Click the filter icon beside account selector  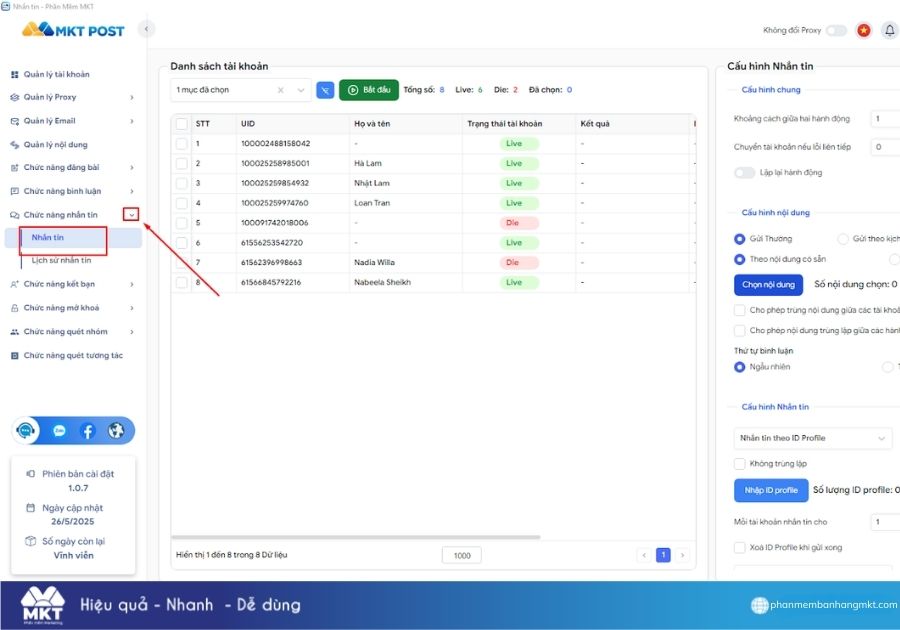tap(325, 89)
